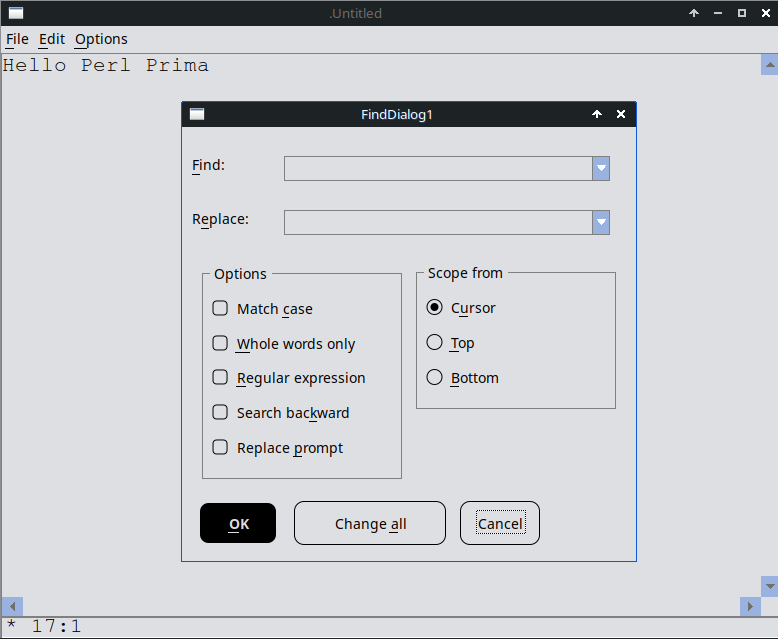The width and height of the screenshot is (778, 639).
Task: Toggle Whole words only option
Action: 220,344
